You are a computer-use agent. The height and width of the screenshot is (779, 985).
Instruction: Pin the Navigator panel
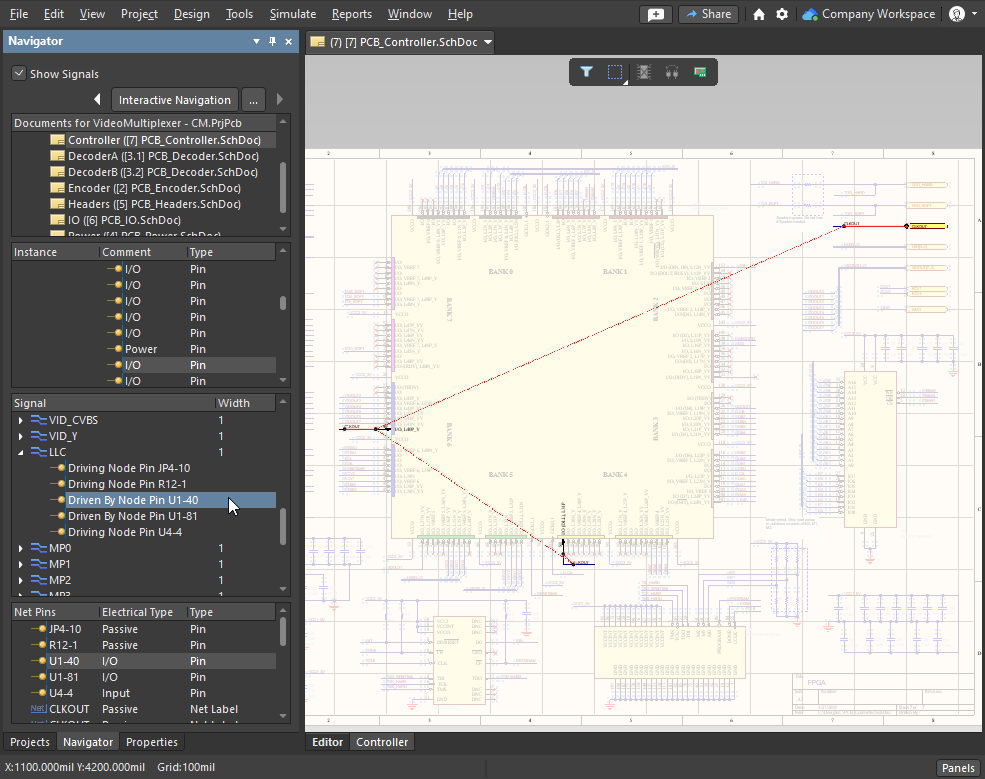(x=273, y=42)
